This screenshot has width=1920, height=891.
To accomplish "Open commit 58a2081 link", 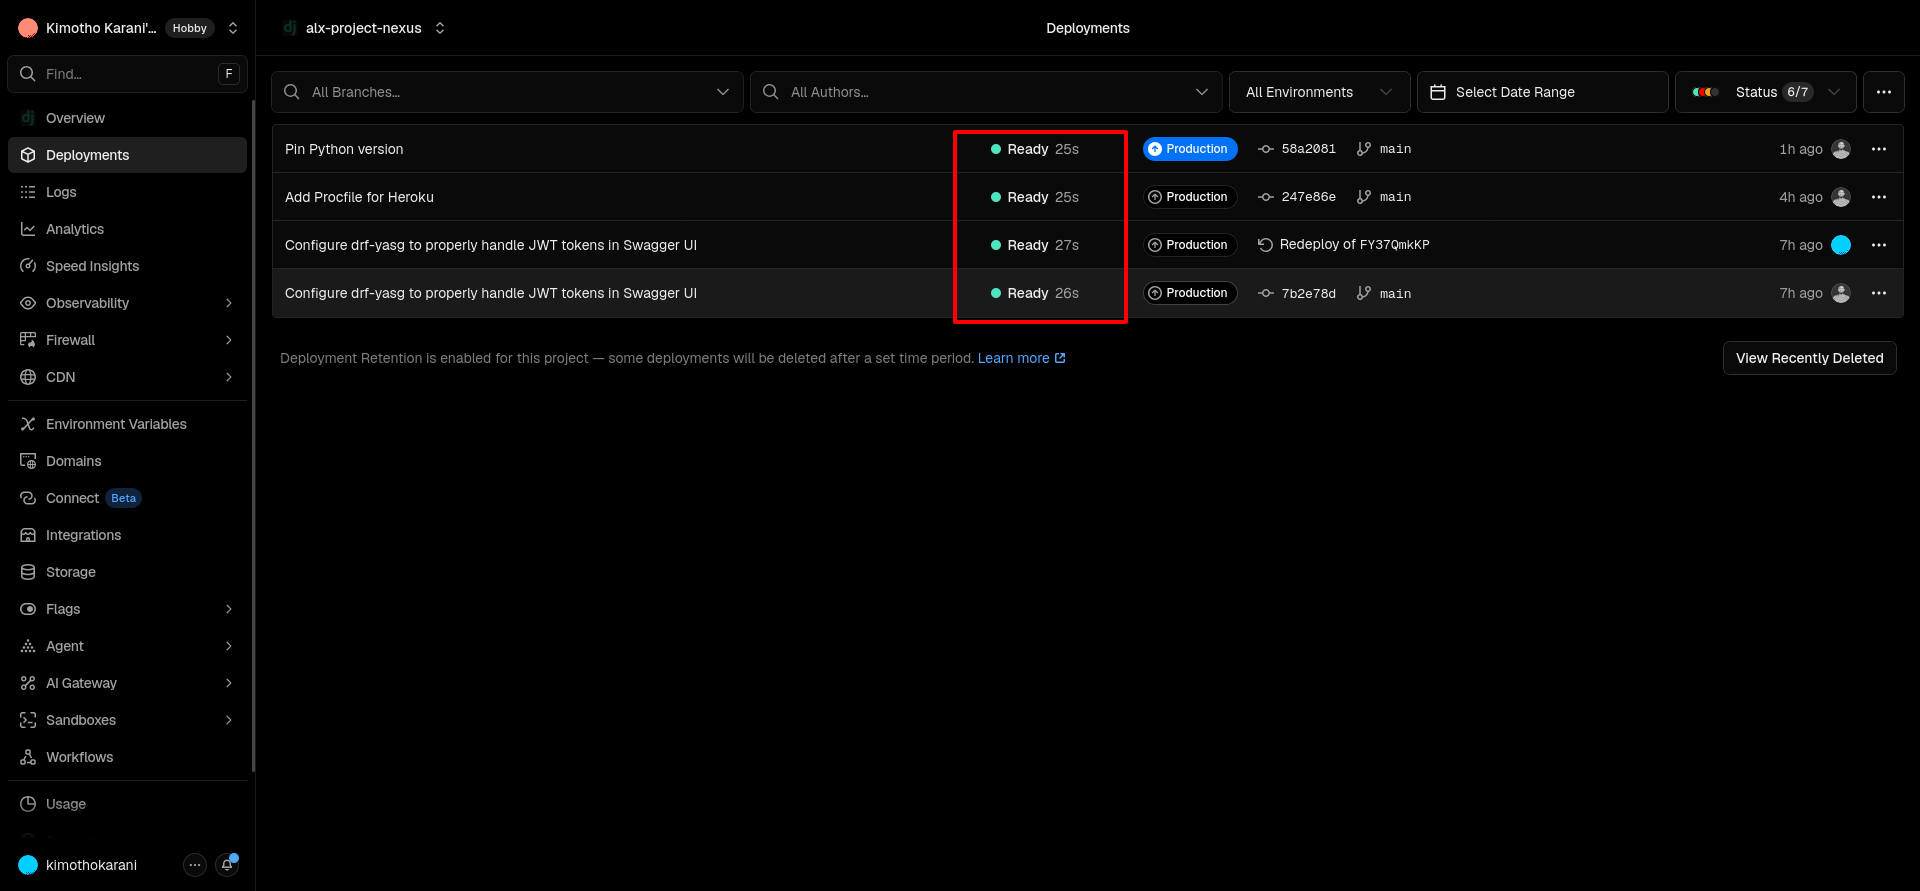I will [x=1297, y=149].
